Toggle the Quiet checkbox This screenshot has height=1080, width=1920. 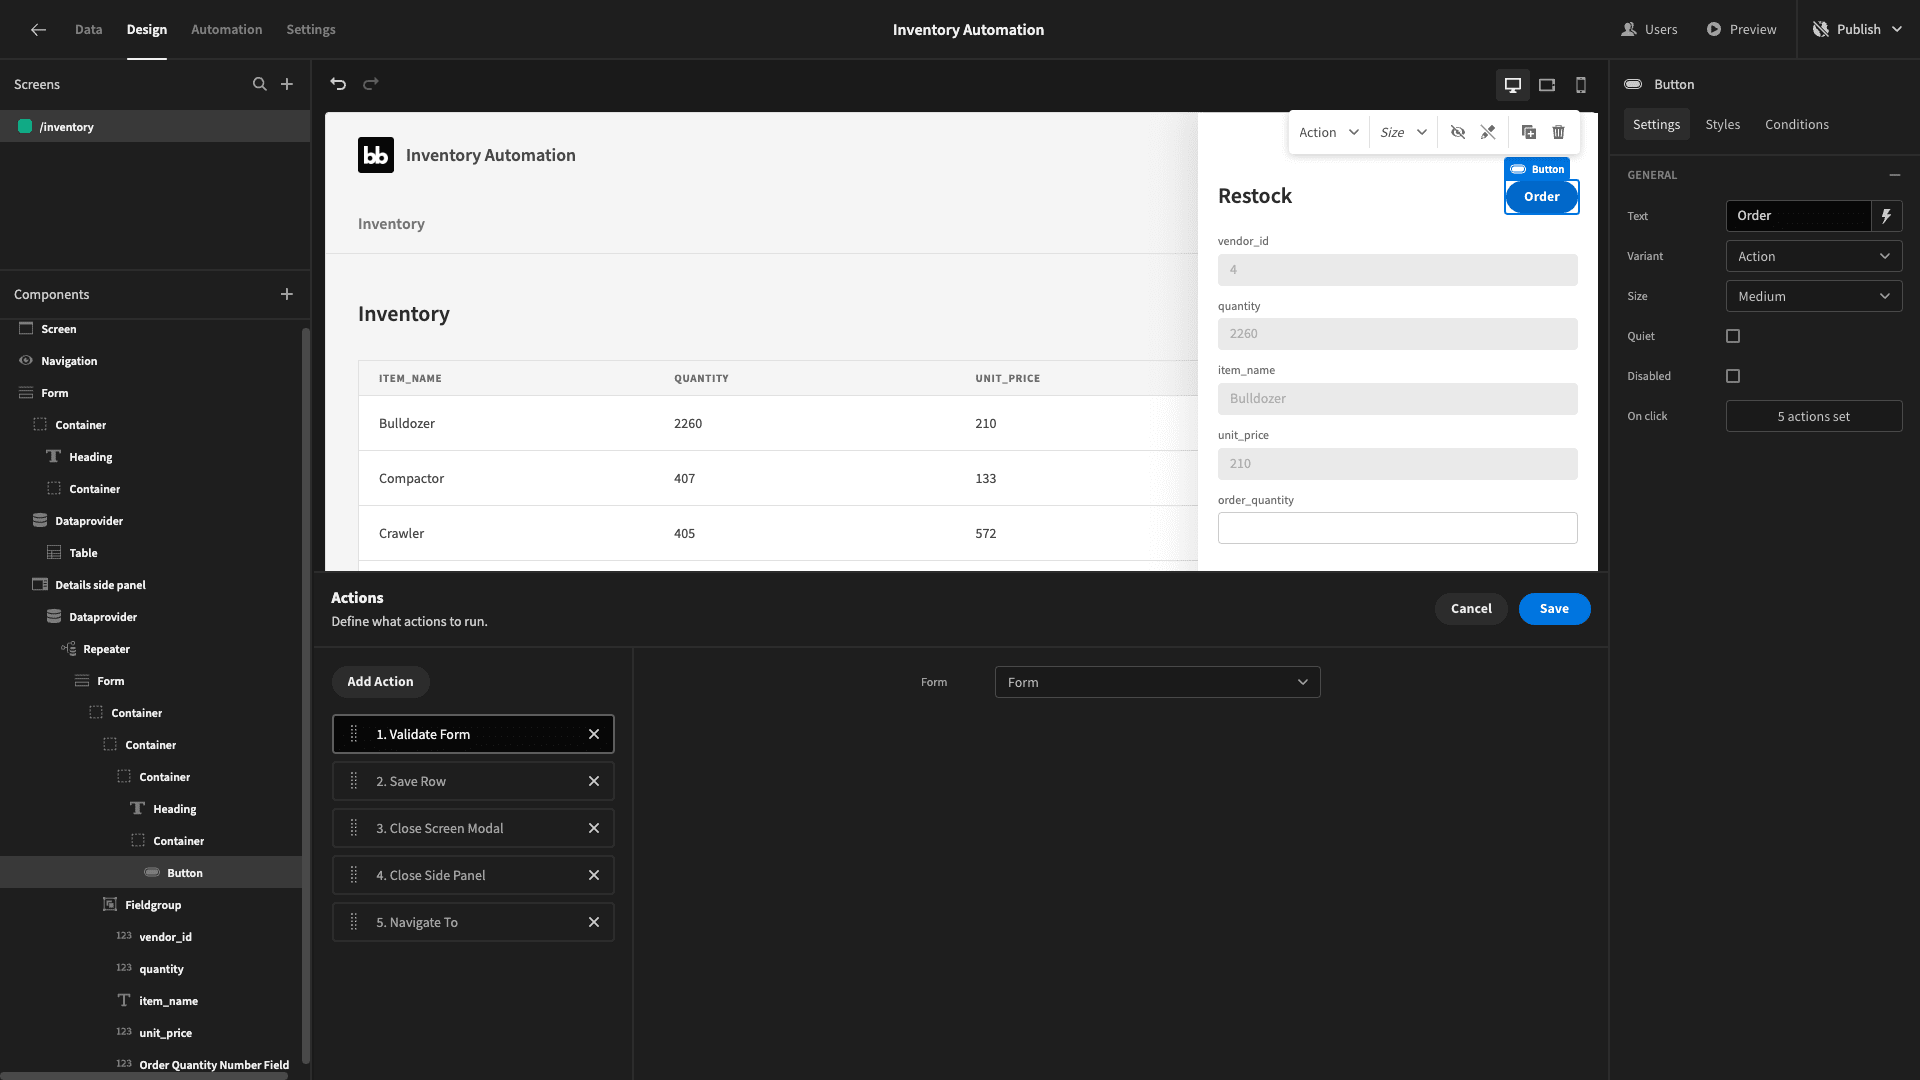click(1733, 336)
